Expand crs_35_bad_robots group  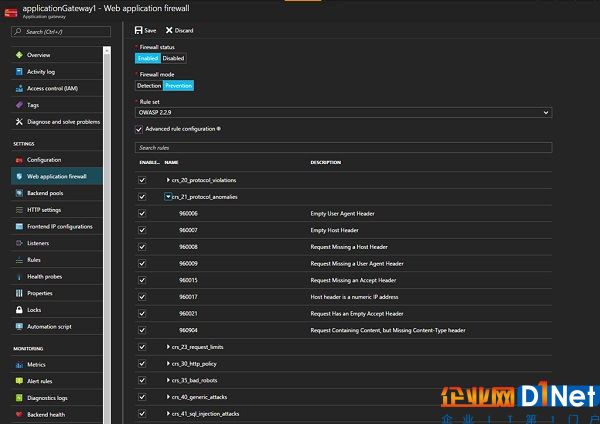click(168, 380)
